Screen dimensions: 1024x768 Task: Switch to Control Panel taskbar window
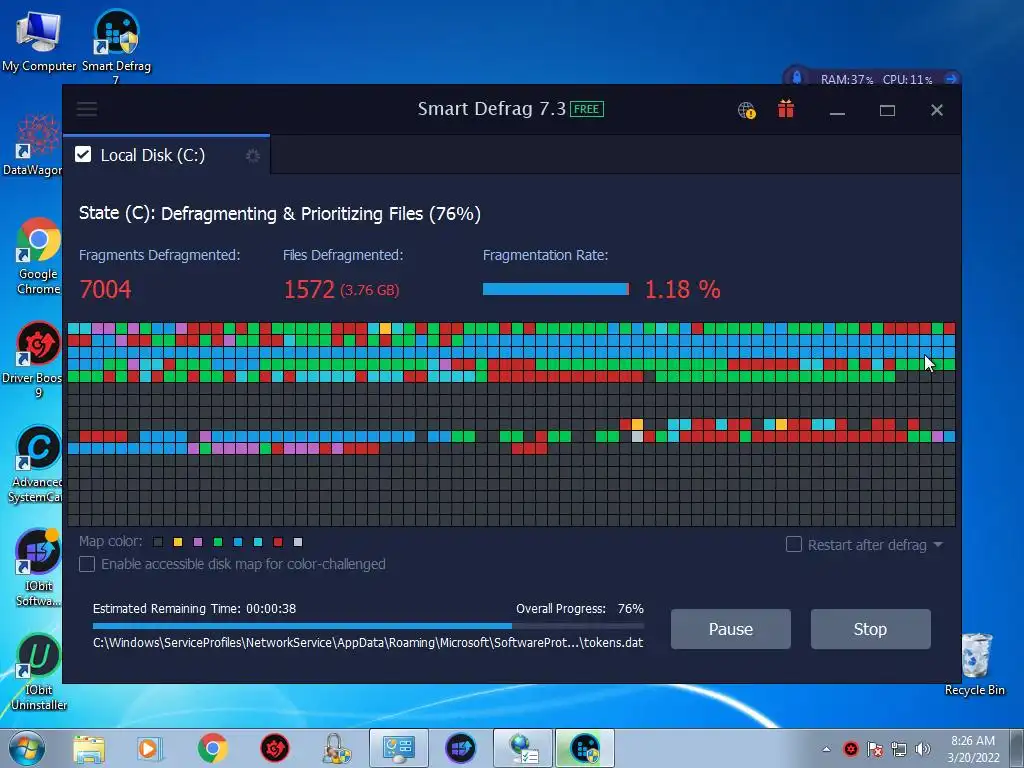pos(398,748)
